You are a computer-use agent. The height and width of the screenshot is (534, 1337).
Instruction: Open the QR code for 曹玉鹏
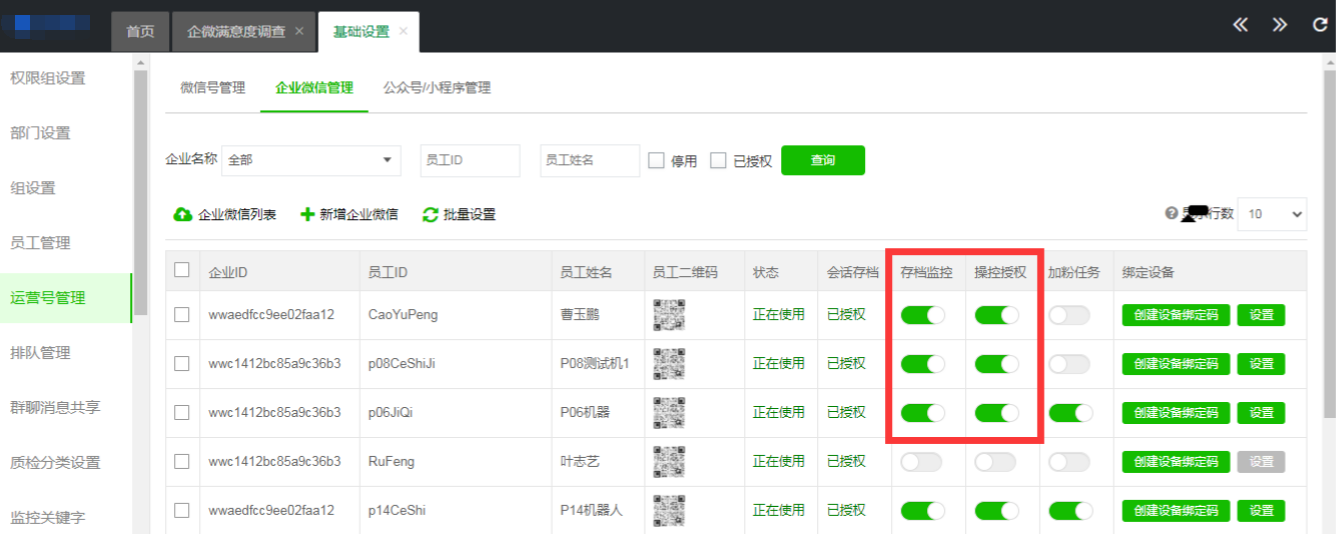coord(668,315)
